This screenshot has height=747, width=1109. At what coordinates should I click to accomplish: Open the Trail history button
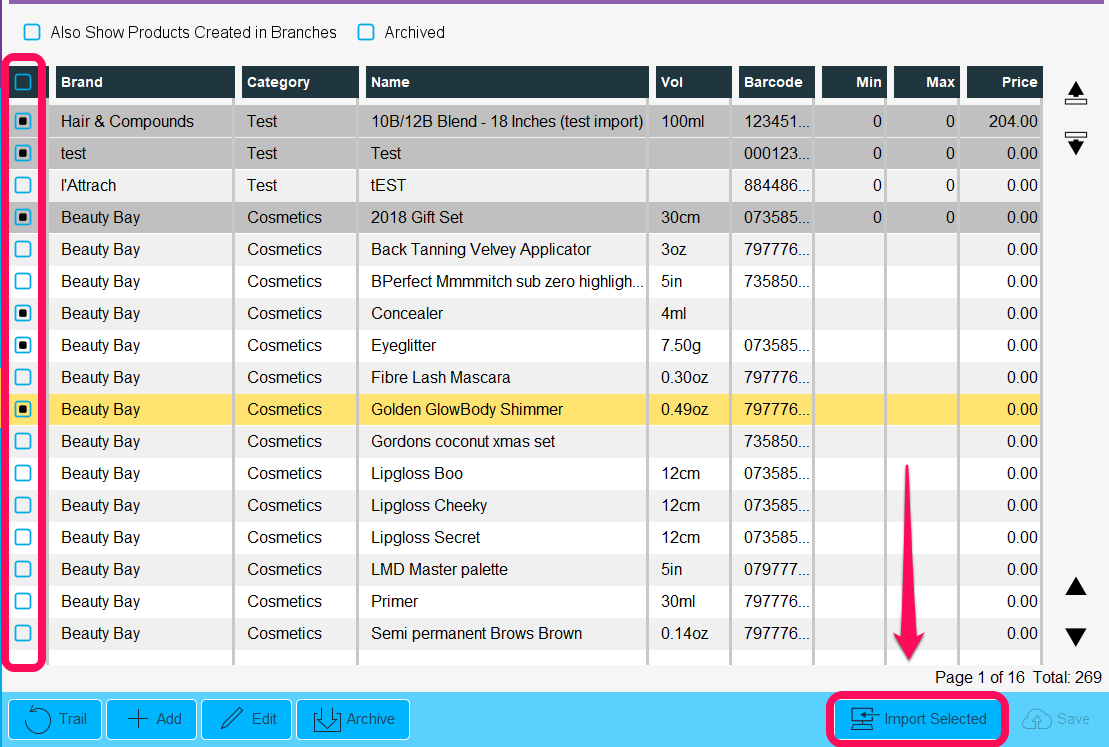56,719
